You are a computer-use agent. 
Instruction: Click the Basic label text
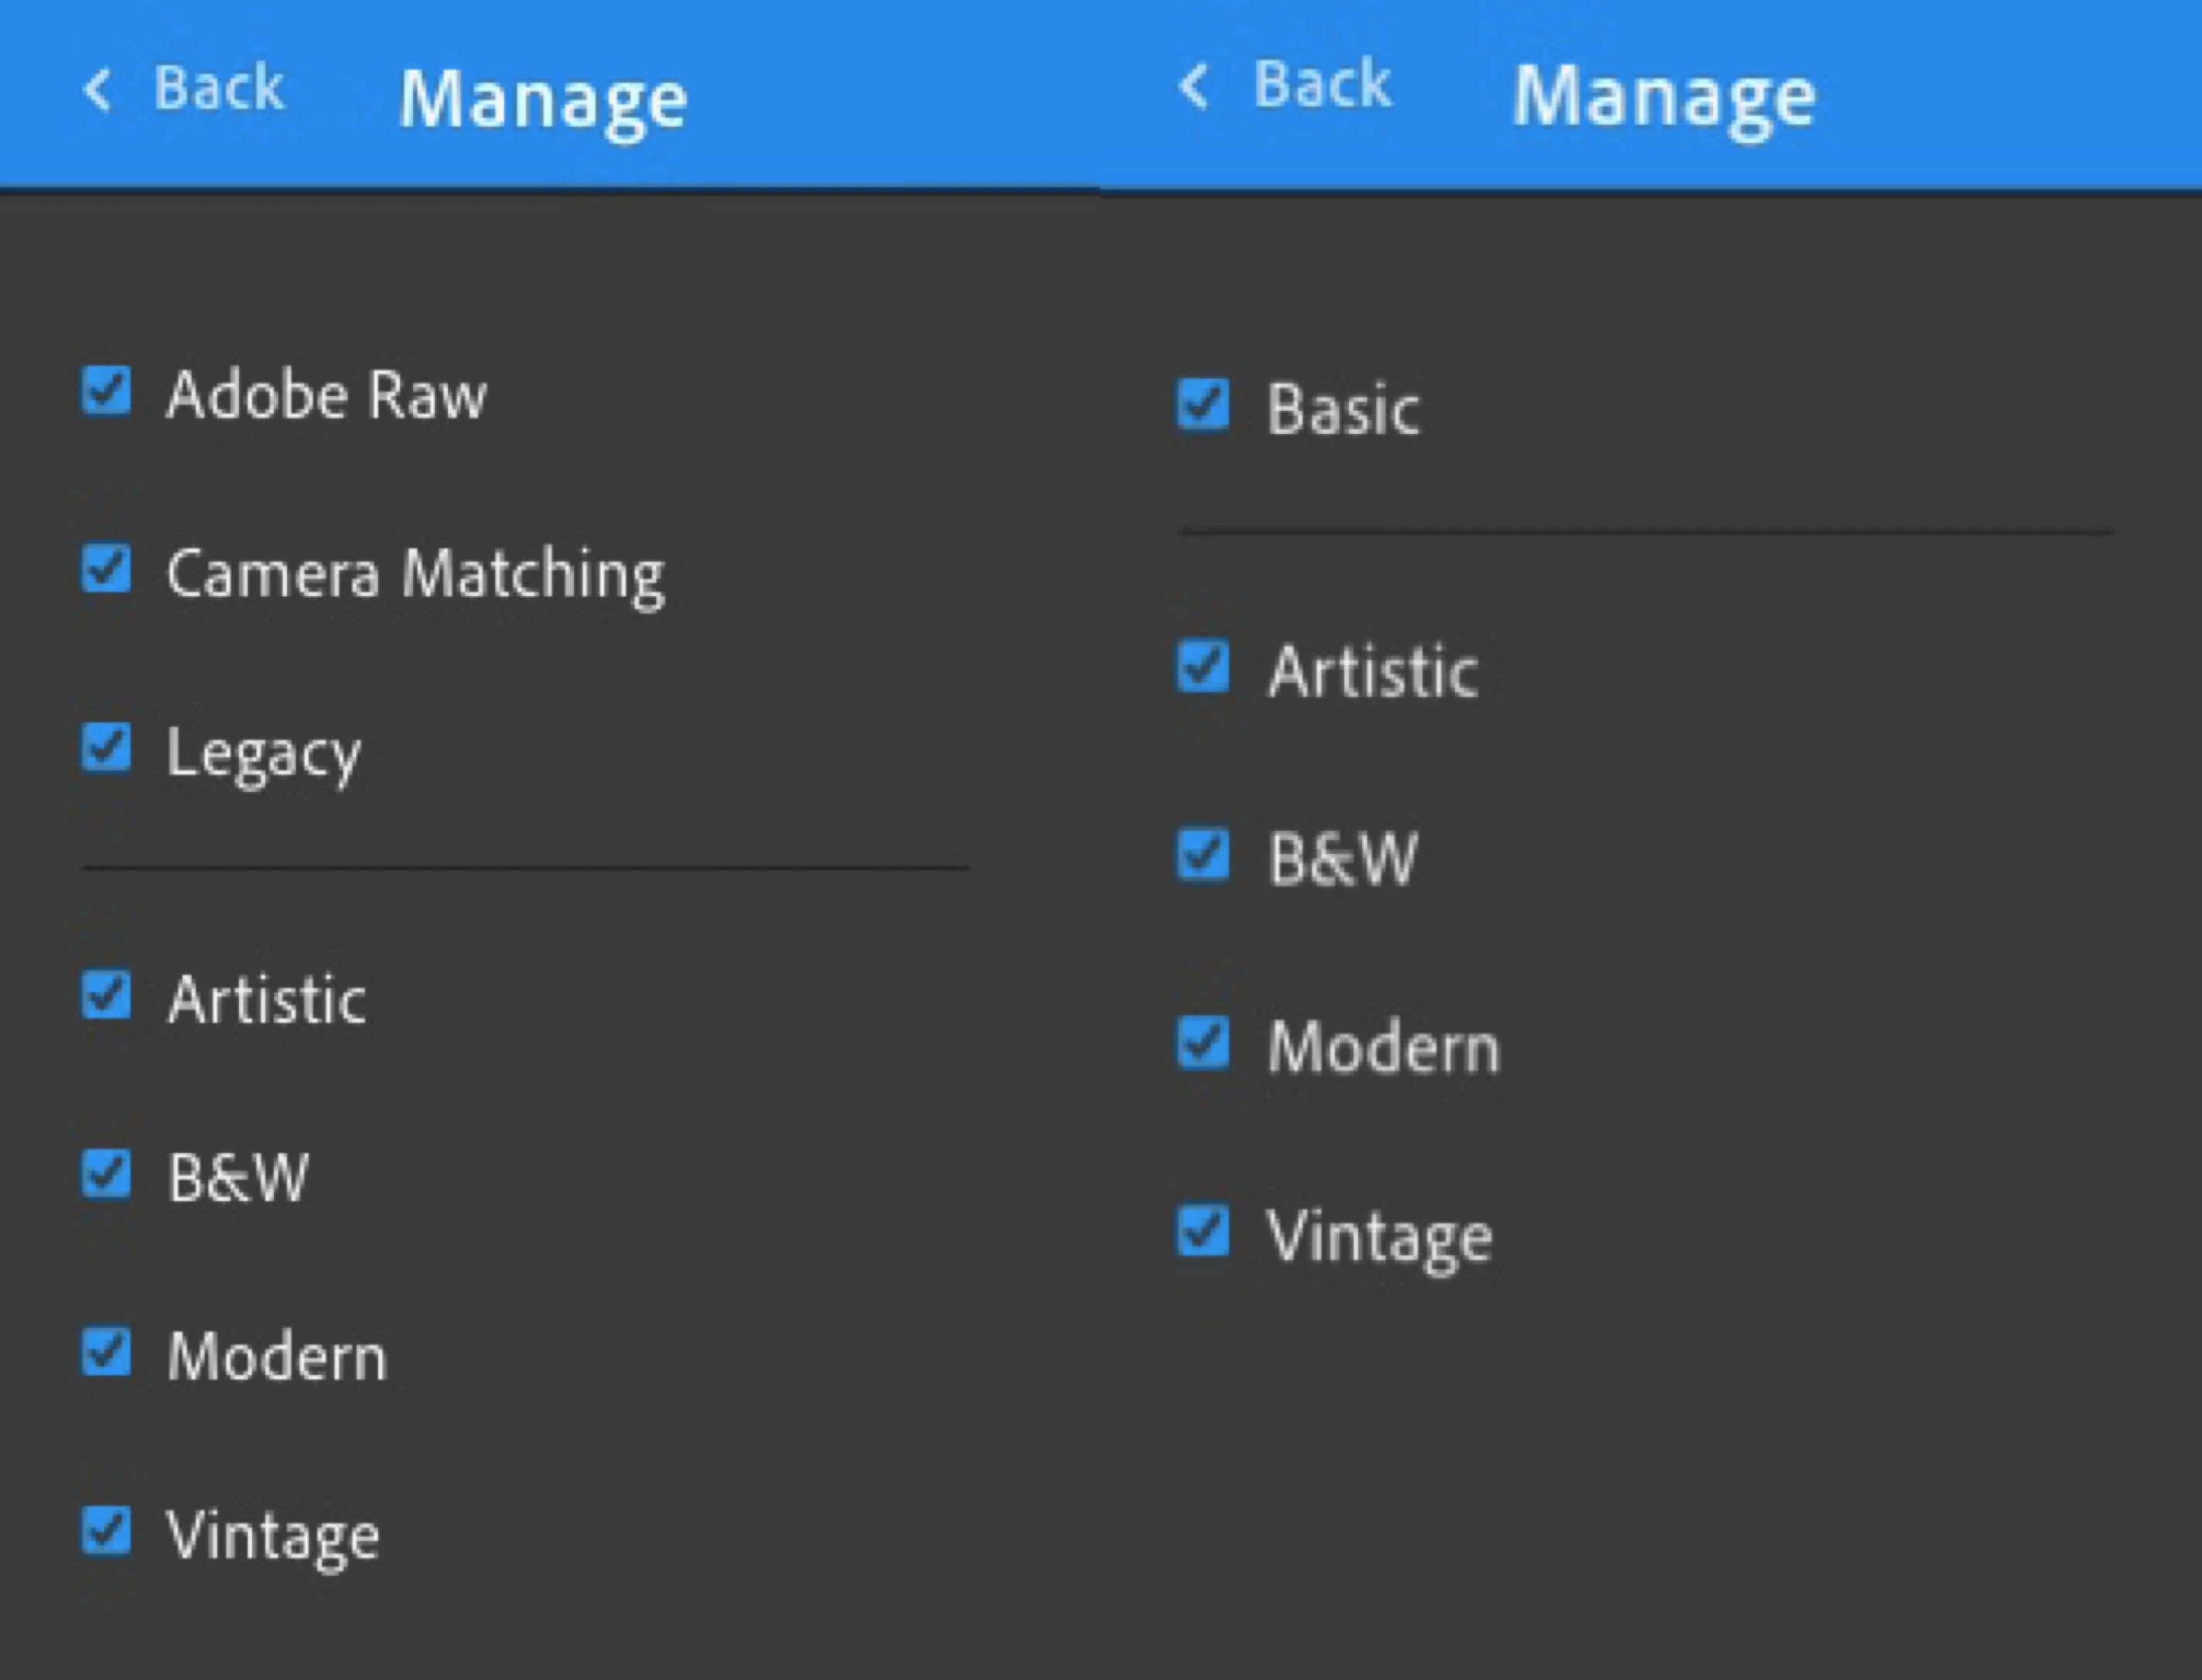click(x=1343, y=409)
